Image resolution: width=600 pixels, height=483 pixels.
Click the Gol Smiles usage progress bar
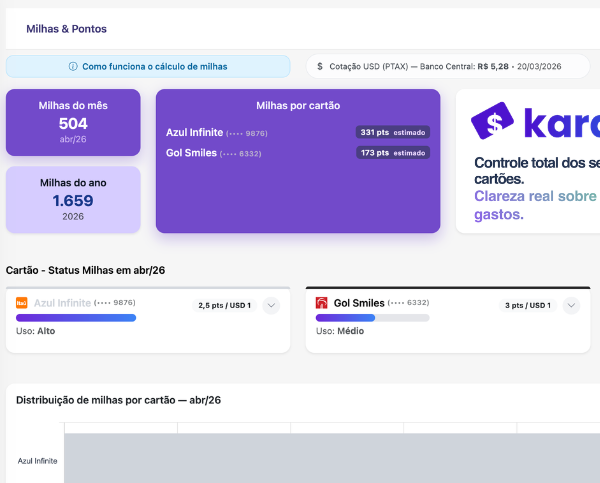click(x=372, y=318)
